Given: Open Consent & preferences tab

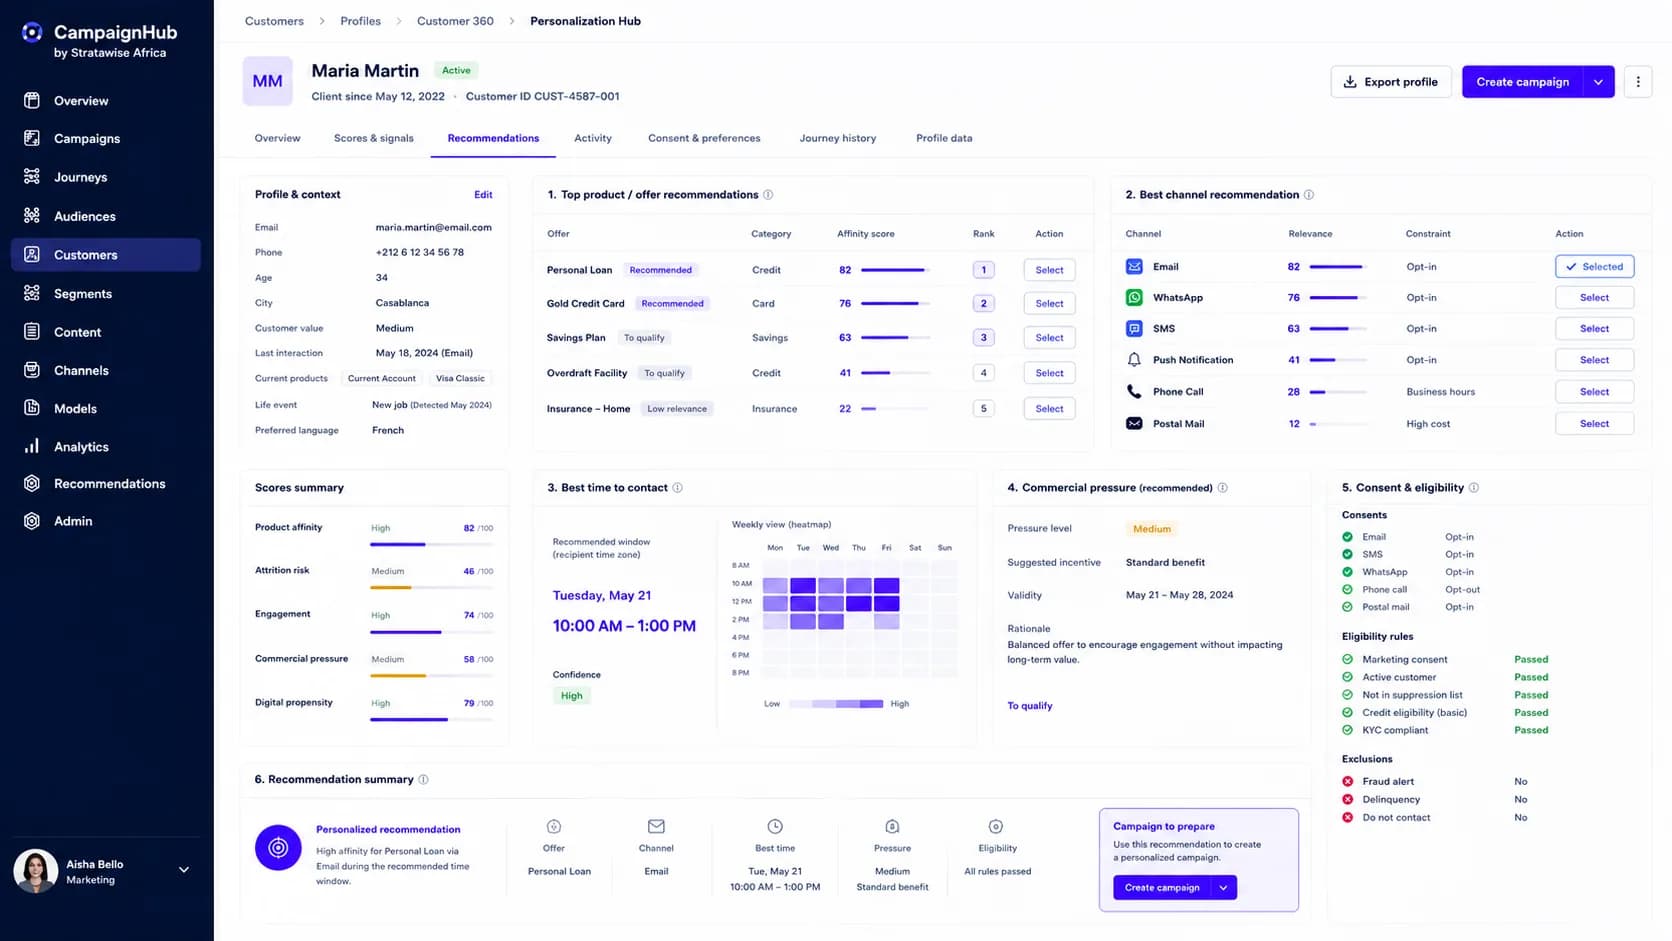Looking at the screenshot, I should click(704, 138).
